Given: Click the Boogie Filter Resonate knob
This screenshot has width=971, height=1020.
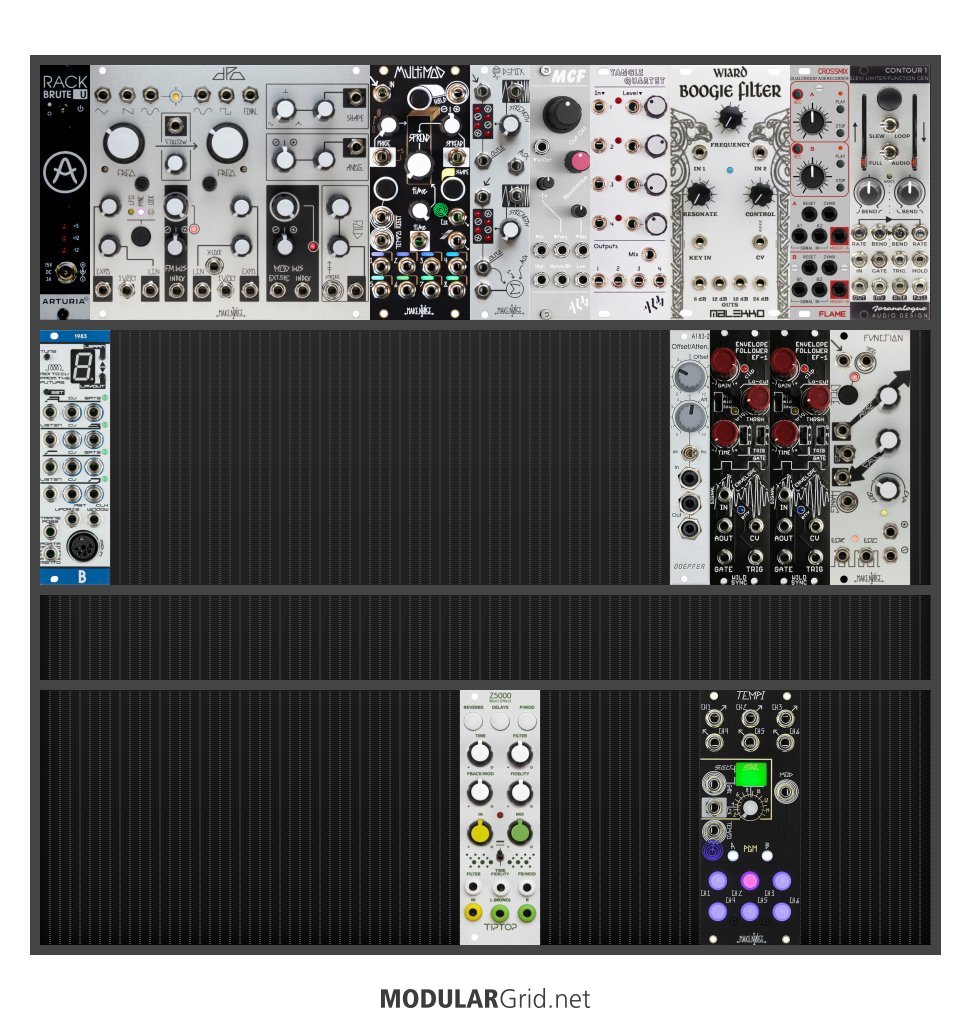Looking at the screenshot, I should click(x=699, y=193).
